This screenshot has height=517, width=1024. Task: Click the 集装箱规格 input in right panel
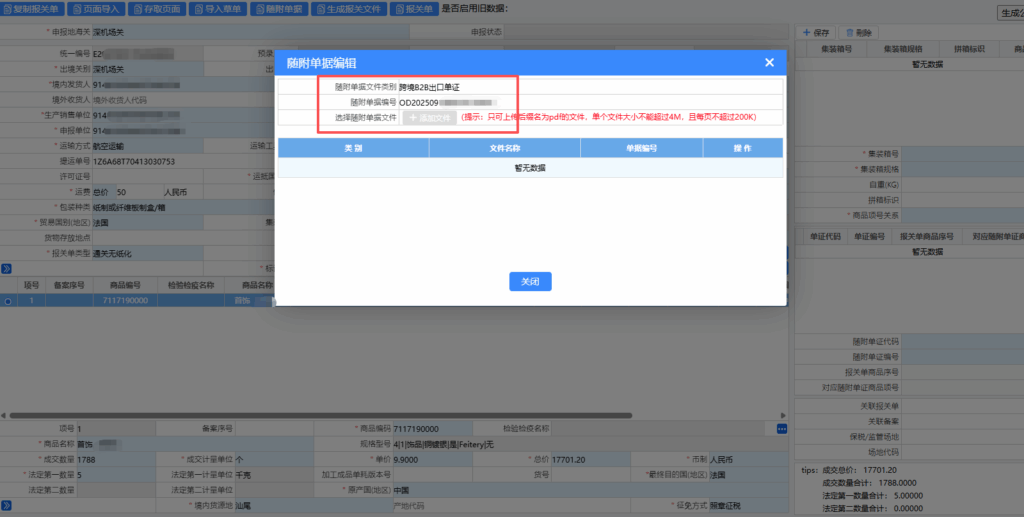[x=962, y=170]
